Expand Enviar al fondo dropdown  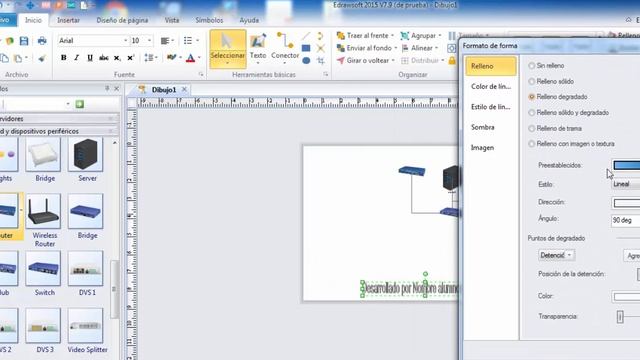396,48
